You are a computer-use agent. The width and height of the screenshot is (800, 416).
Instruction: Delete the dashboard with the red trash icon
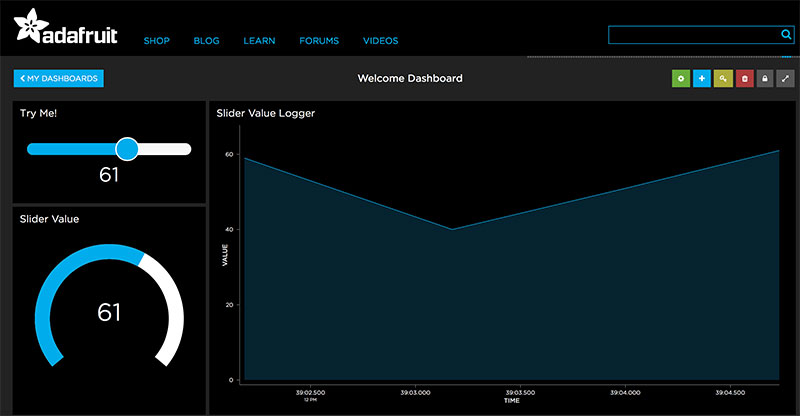pos(744,78)
